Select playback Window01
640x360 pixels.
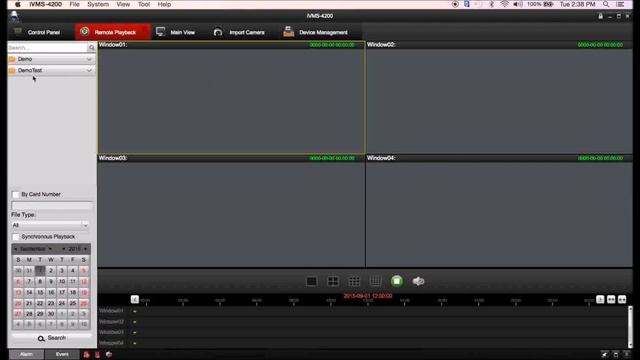point(231,98)
